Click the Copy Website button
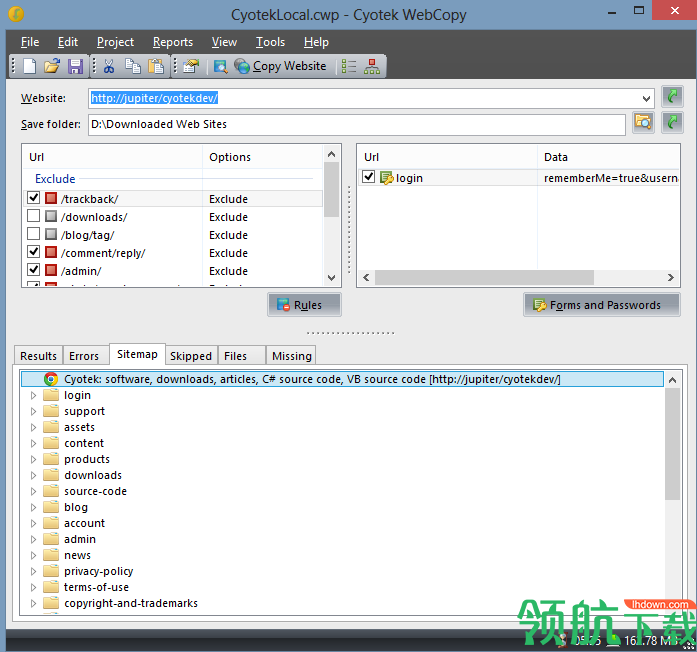Image resolution: width=697 pixels, height=652 pixels. click(x=281, y=66)
